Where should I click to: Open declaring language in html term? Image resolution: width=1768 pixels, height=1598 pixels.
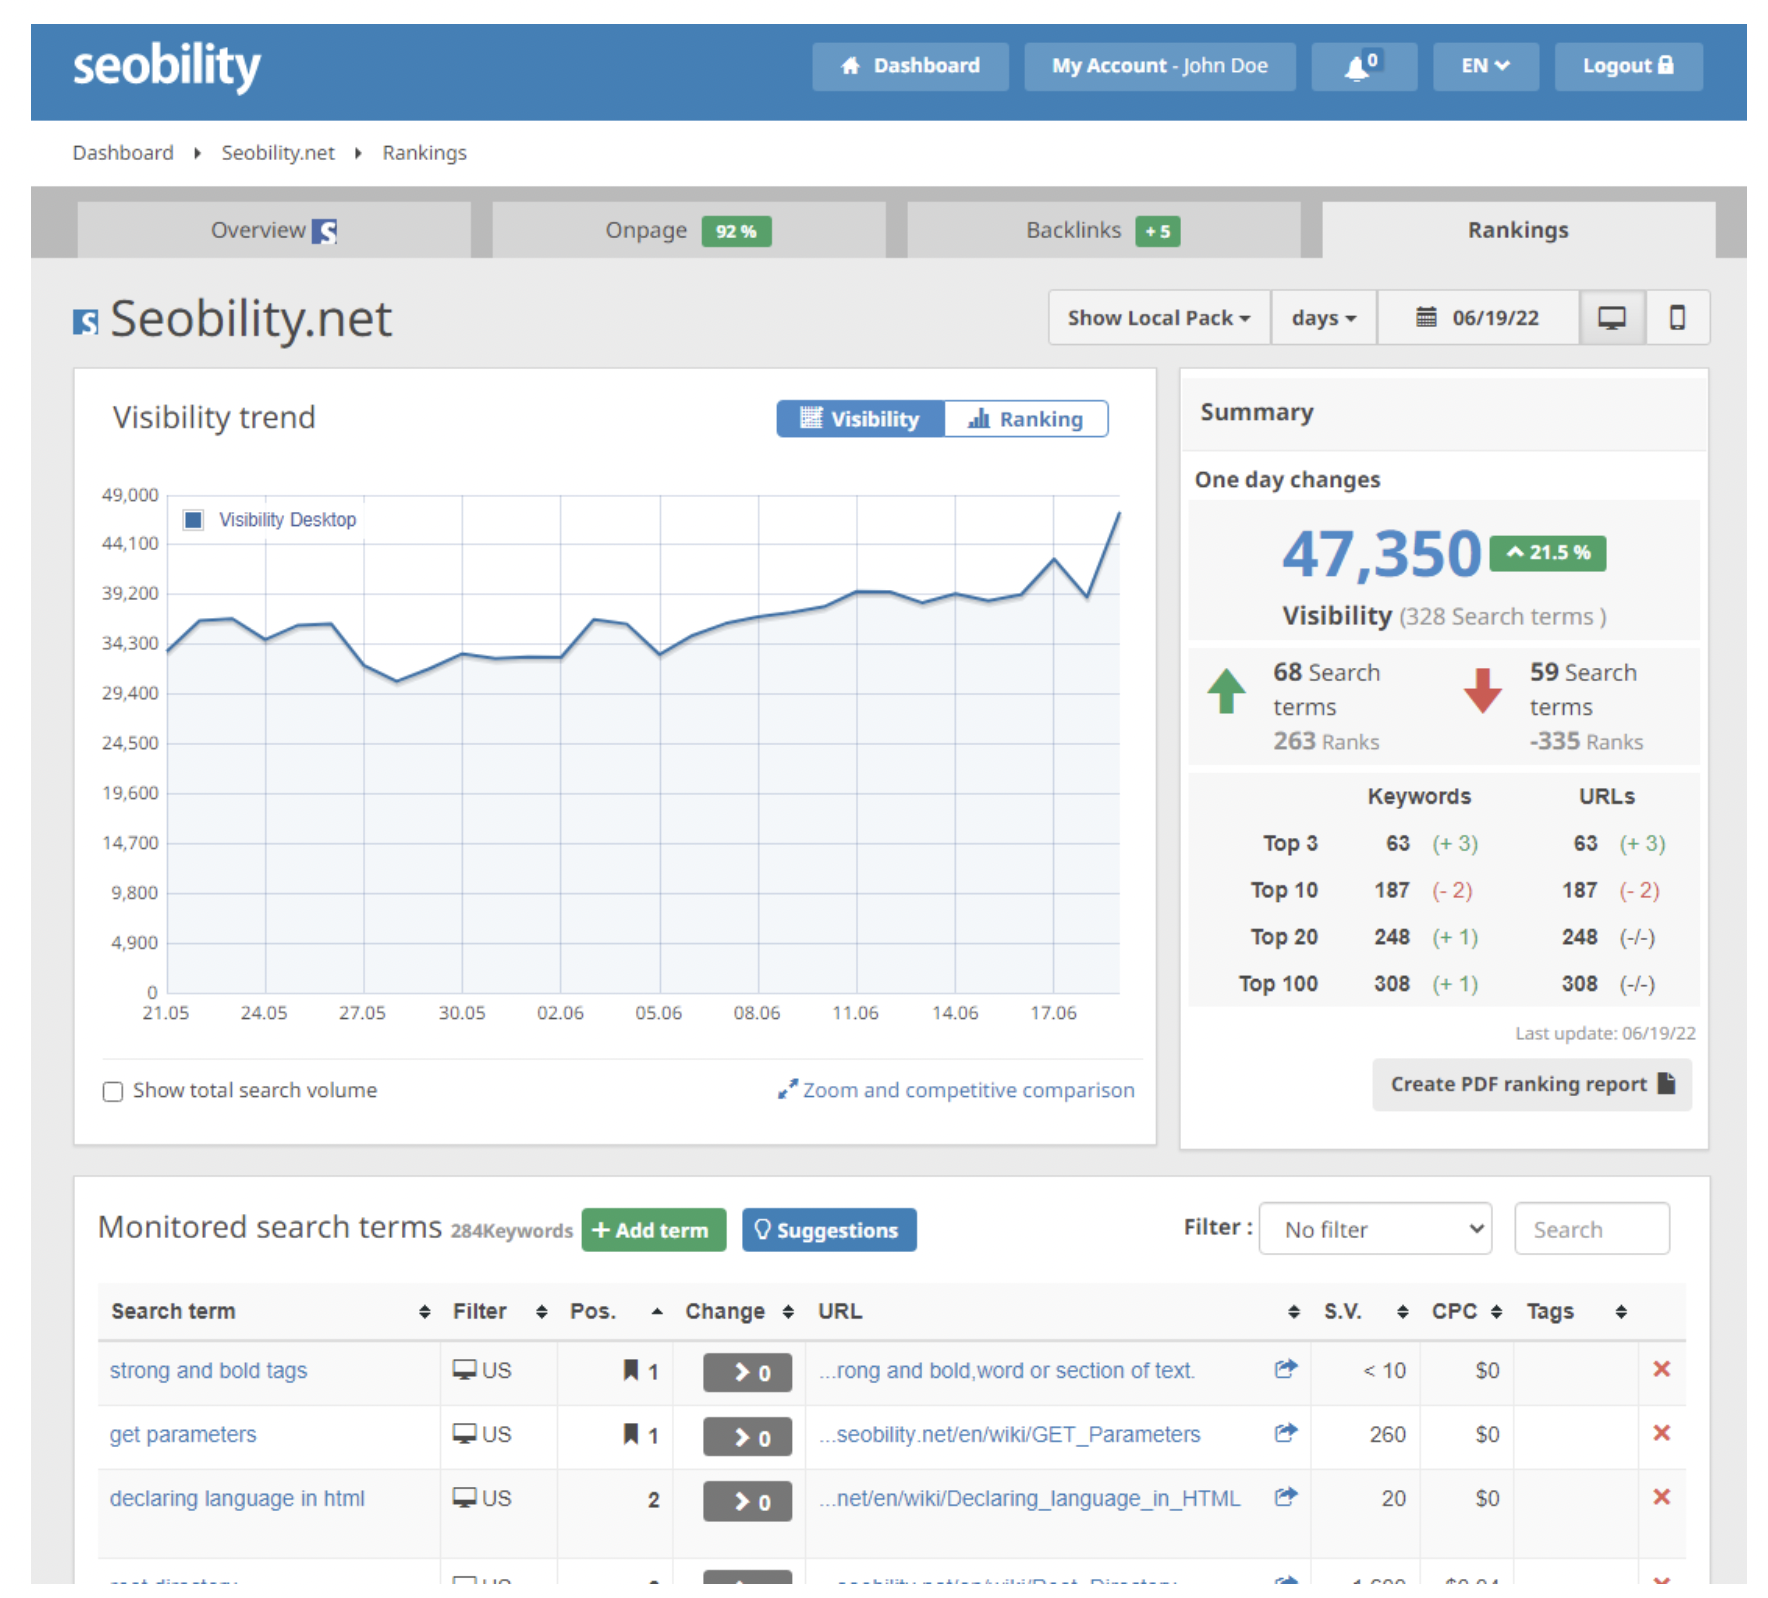click(x=237, y=1498)
